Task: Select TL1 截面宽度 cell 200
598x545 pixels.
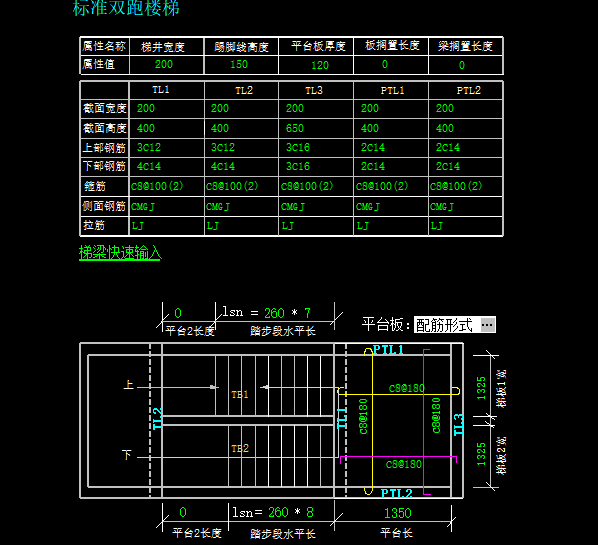Action: click(x=146, y=108)
